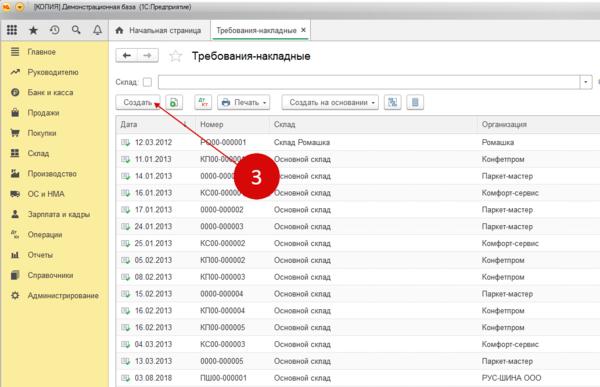The height and width of the screenshot is (387, 600).
Task: Select document number РО00-000001
Action: click(x=223, y=142)
